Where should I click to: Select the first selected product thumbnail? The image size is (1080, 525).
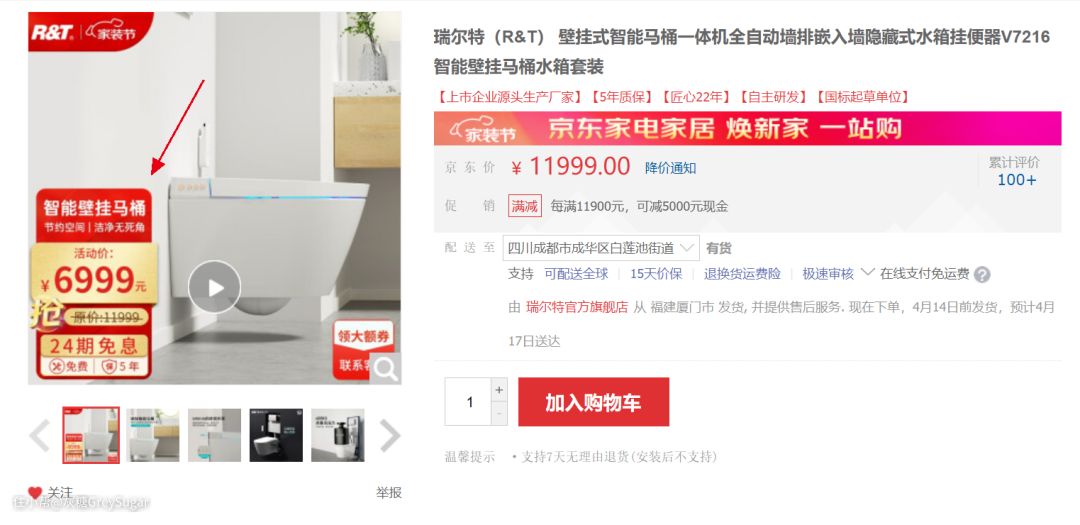click(x=91, y=435)
